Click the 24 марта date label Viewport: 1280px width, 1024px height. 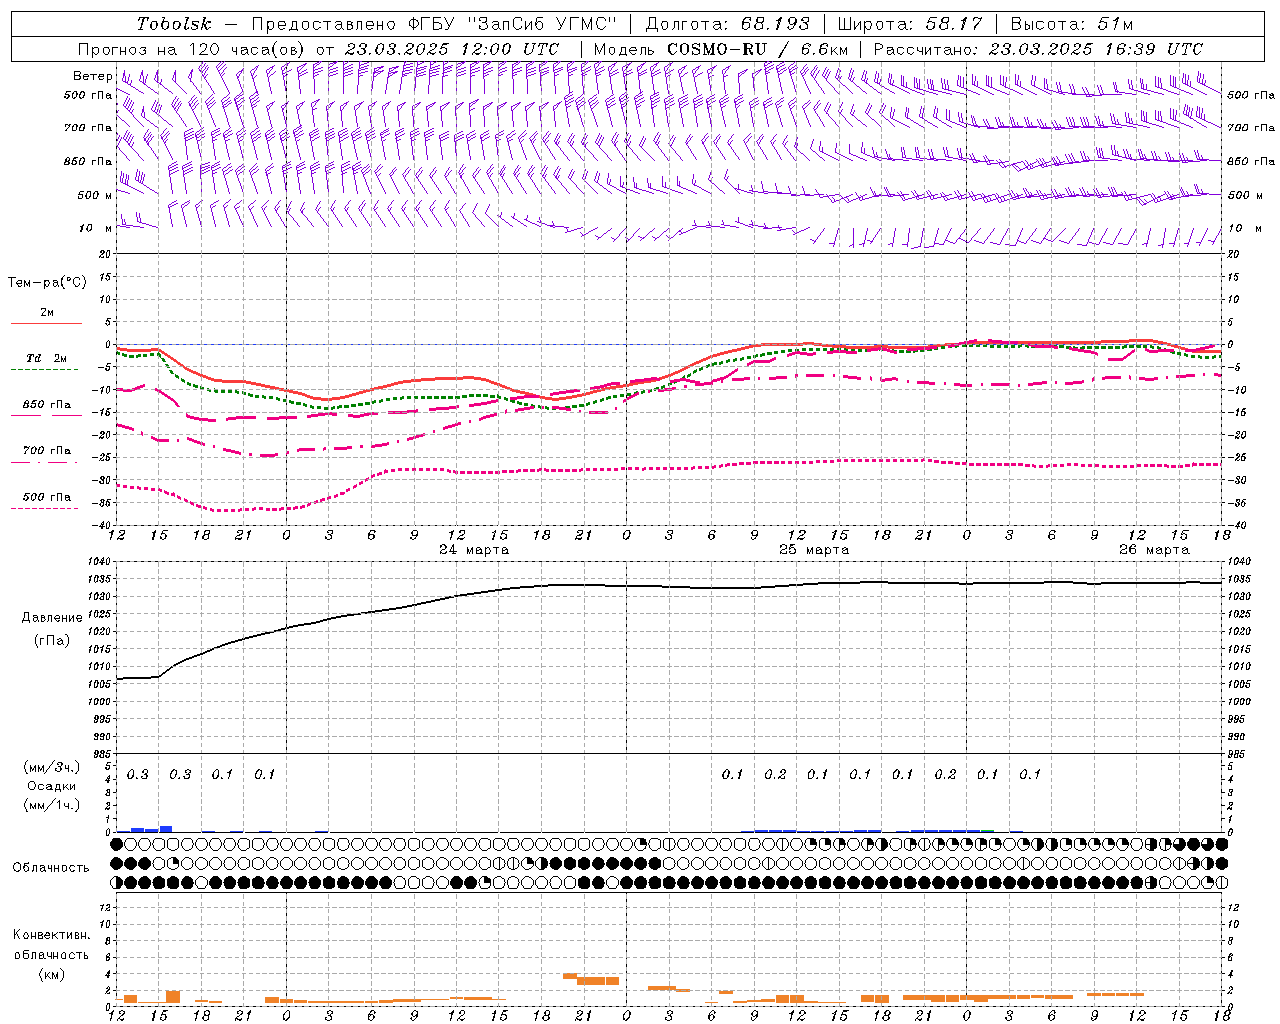tap(474, 550)
